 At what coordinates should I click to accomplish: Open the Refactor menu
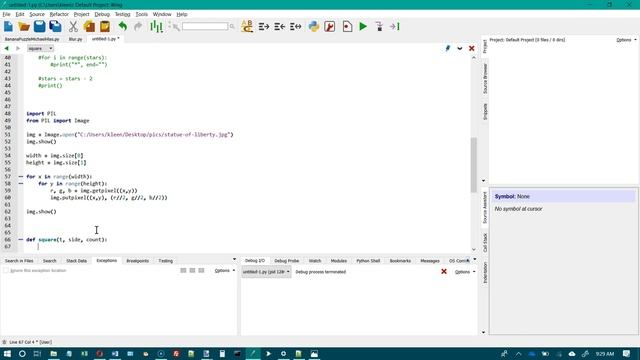(59, 14)
